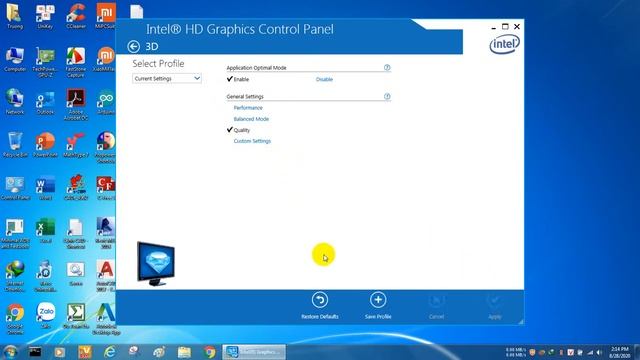Open CCleaner from the desktop
The image size is (640, 360).
pyautogui.click(x=76, y=16)
